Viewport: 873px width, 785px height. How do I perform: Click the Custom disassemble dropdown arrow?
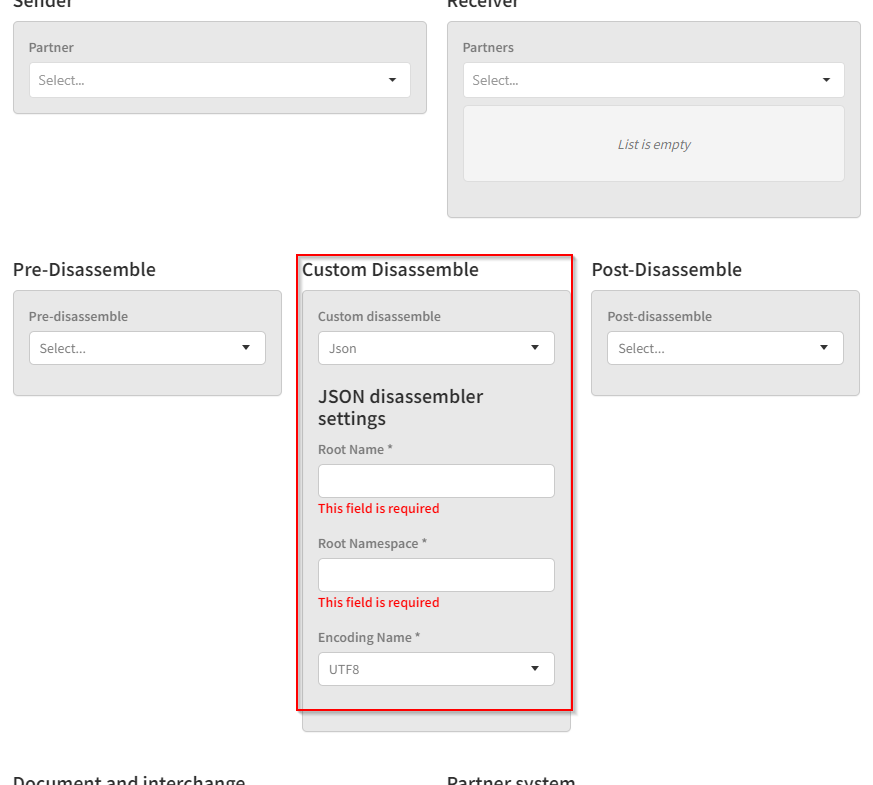point(535,348)
